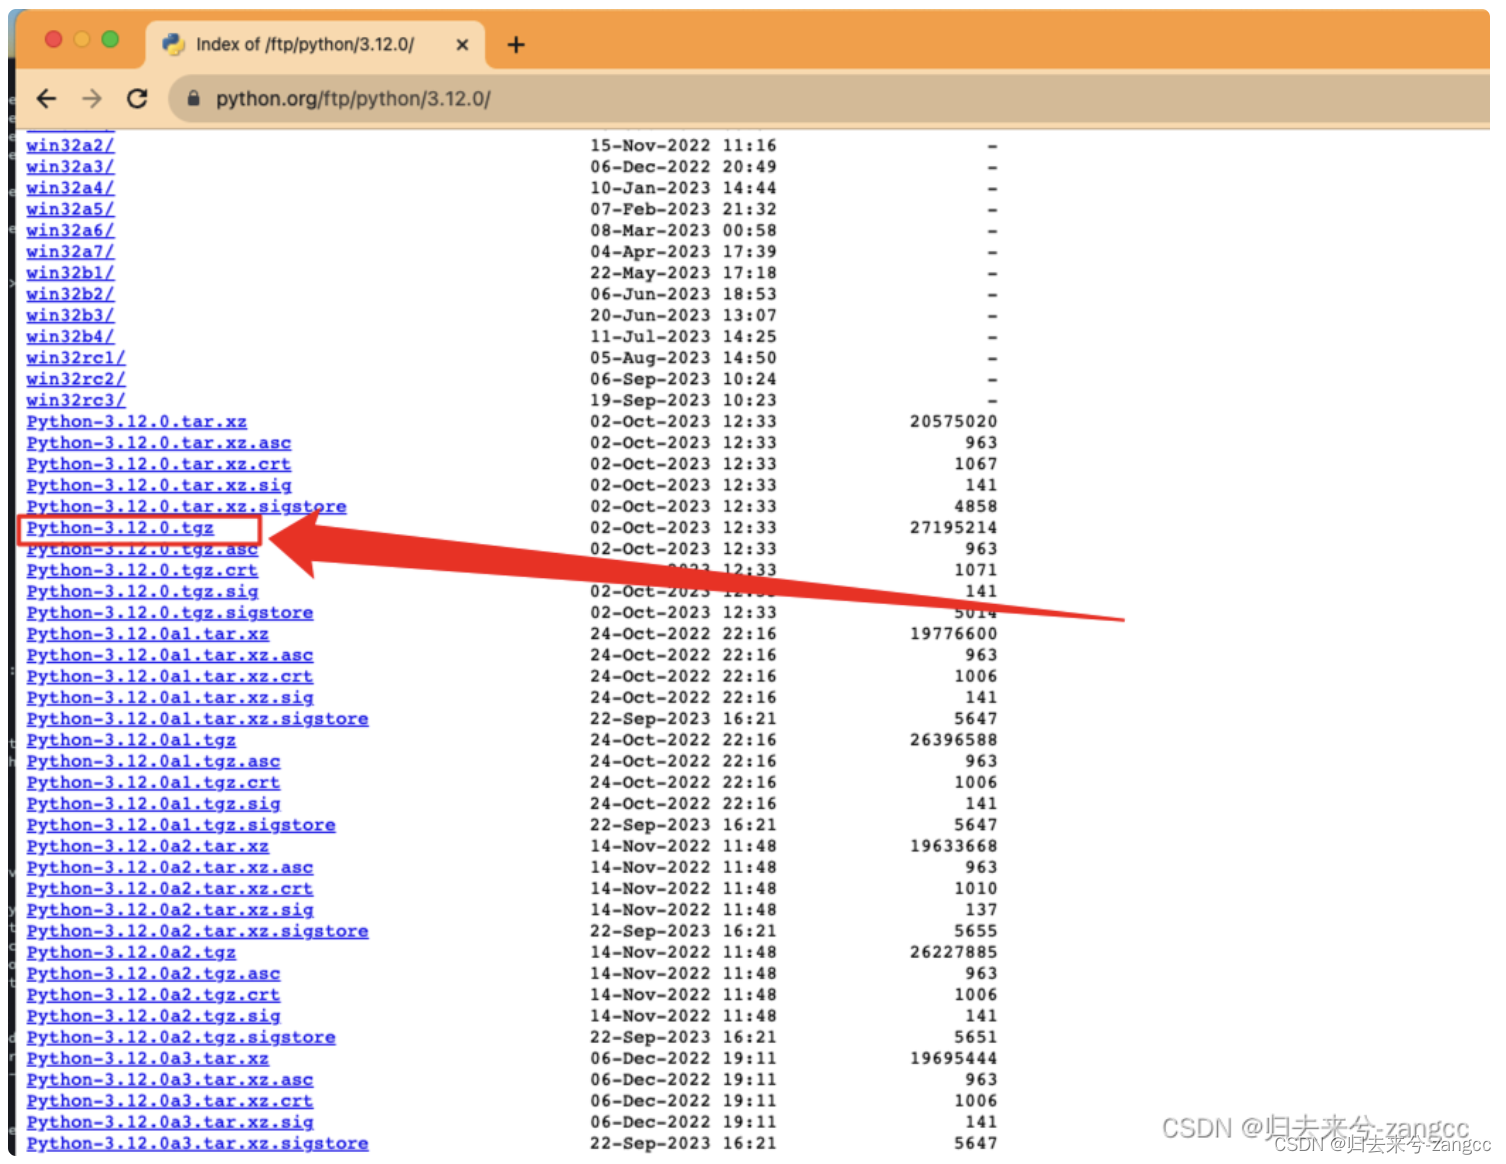
Task: Open the win32b1/ directory link
Action: (70, 273)
